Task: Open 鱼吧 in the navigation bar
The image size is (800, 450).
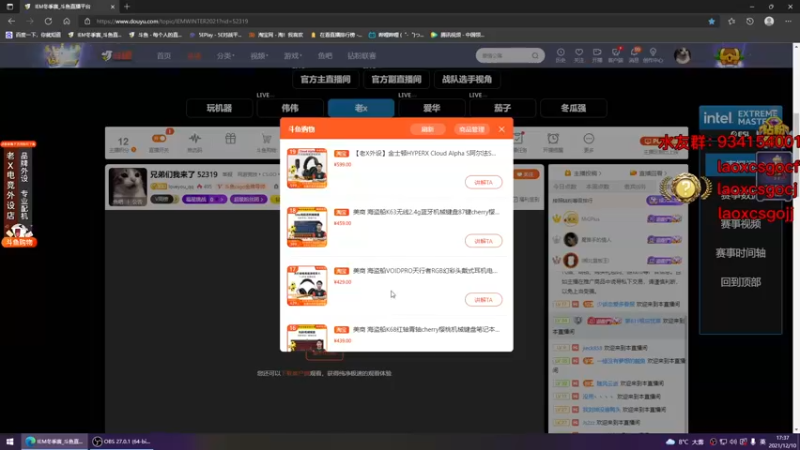Action: click(325, 56)
